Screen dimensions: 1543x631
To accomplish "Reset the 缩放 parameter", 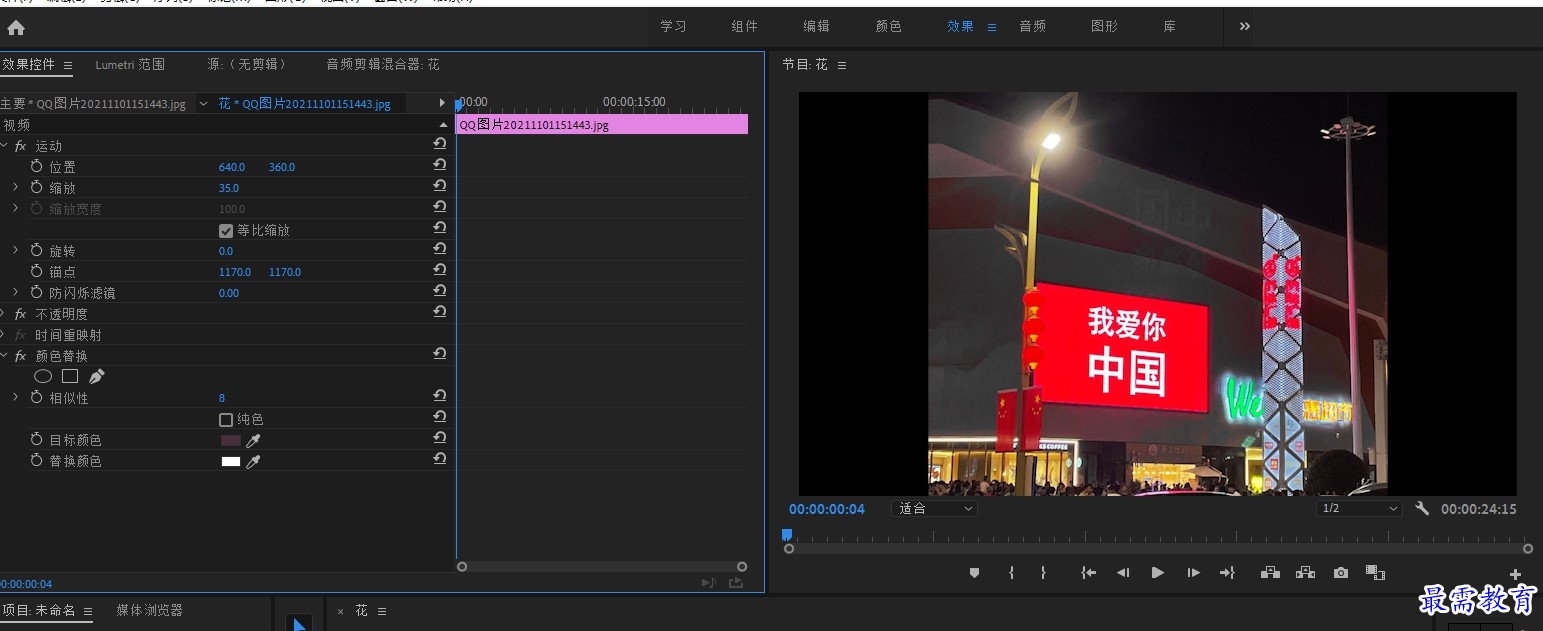I will tap(439, 186).
